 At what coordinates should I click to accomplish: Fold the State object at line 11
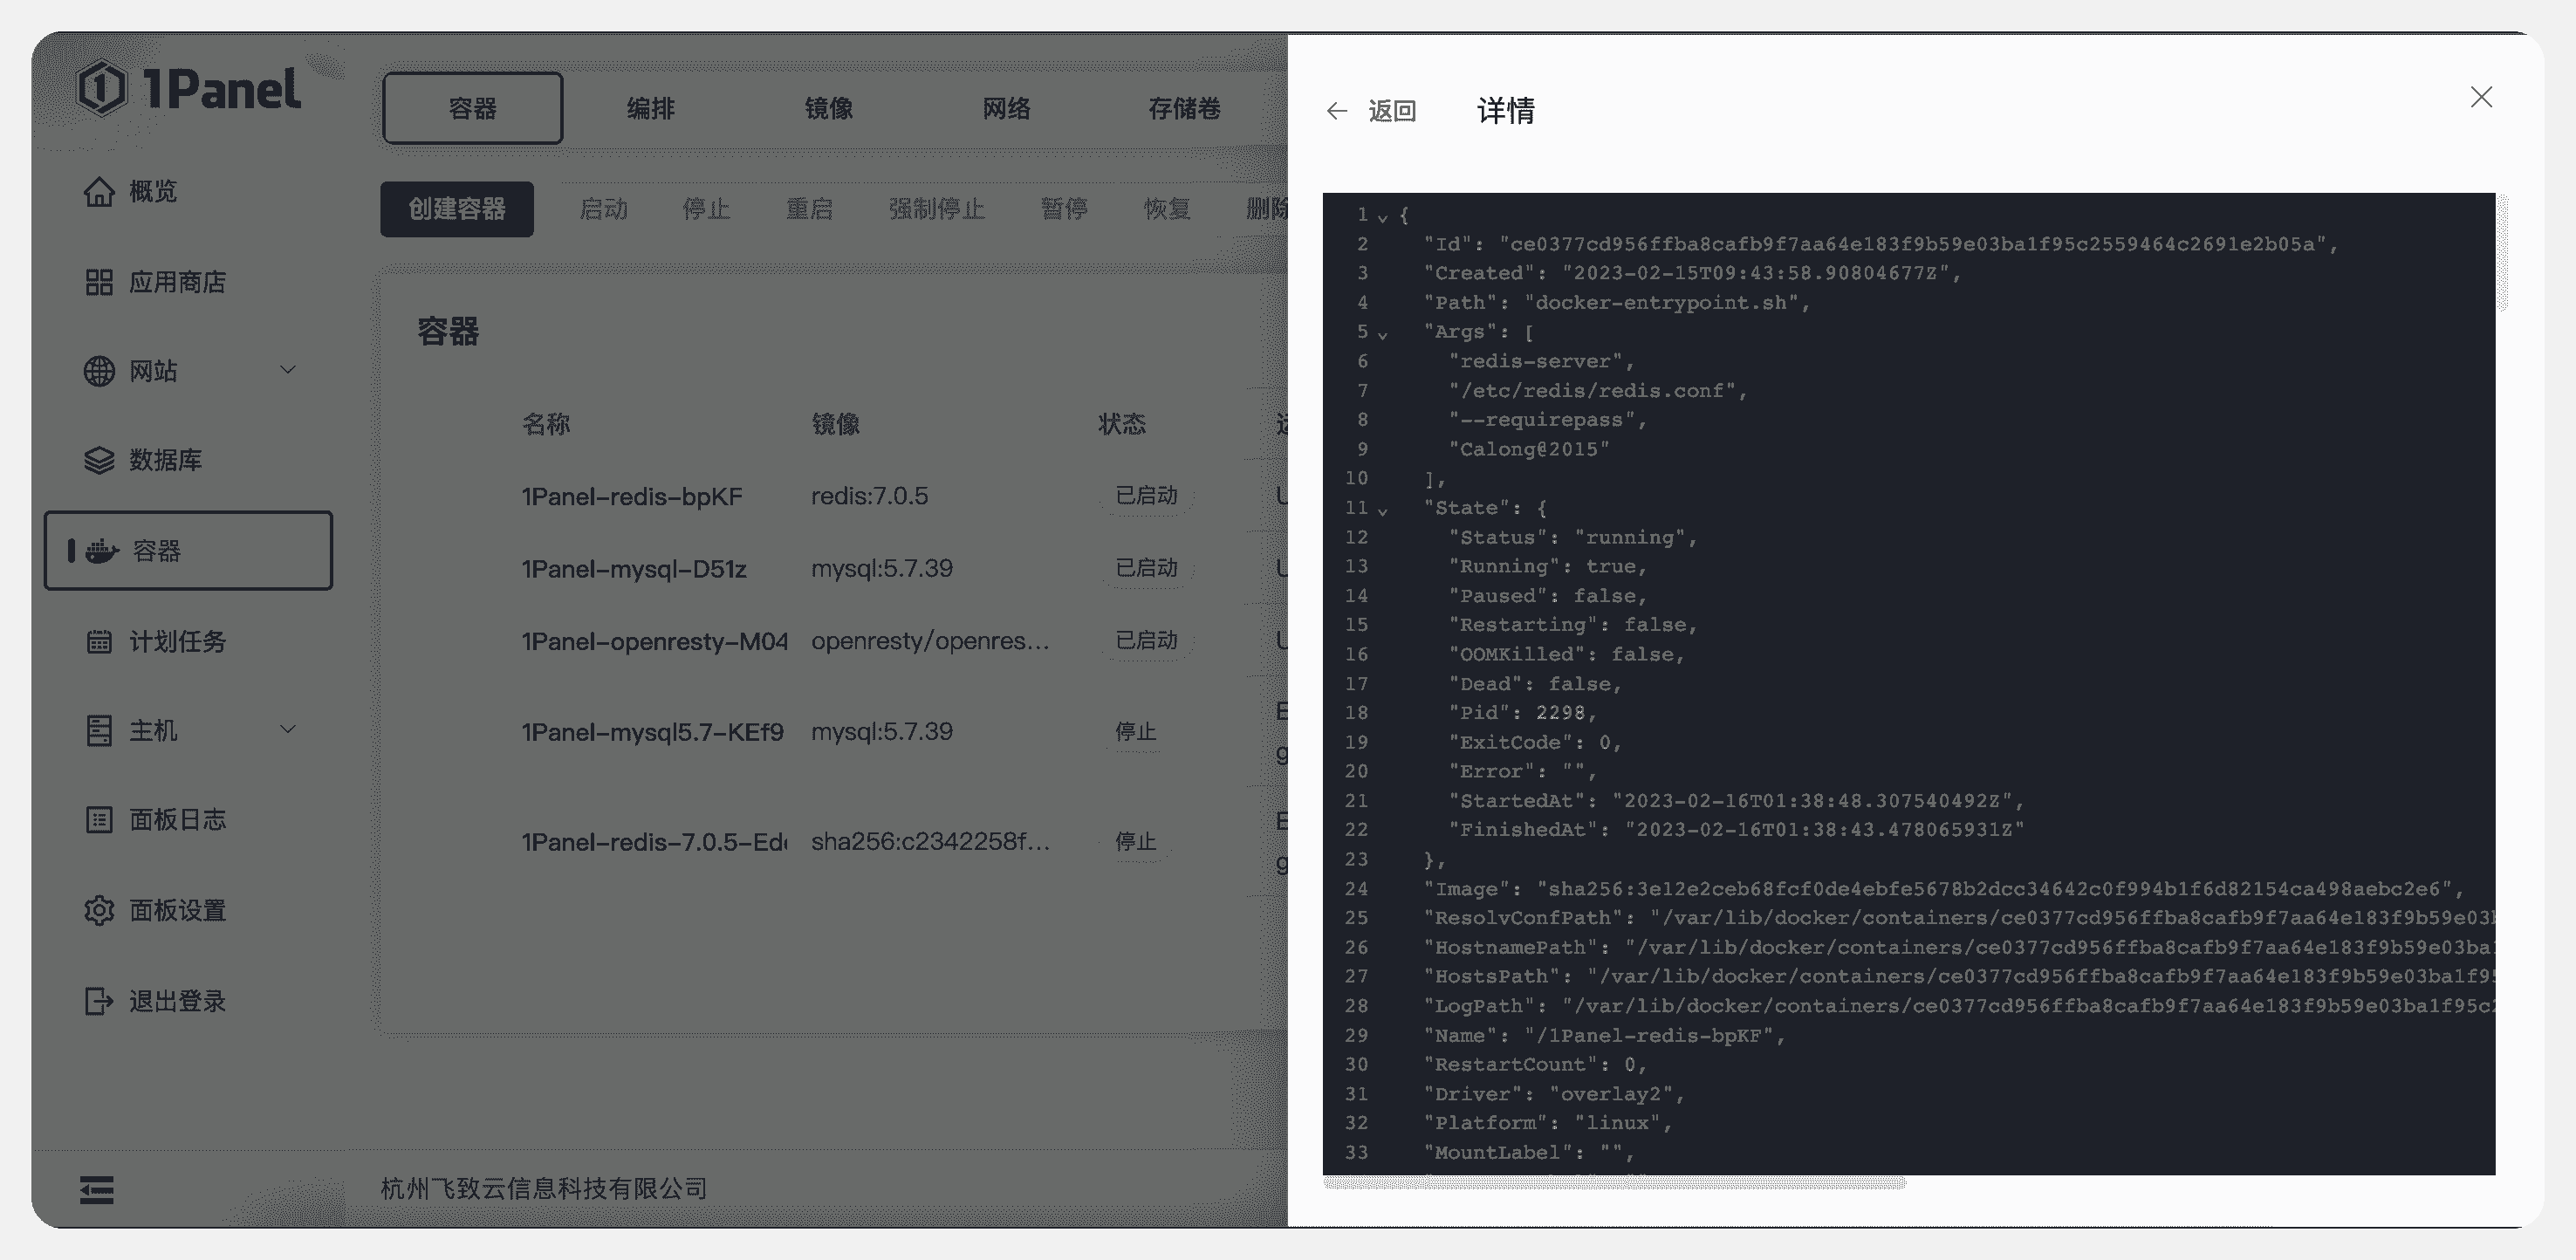coord(1383,511)
